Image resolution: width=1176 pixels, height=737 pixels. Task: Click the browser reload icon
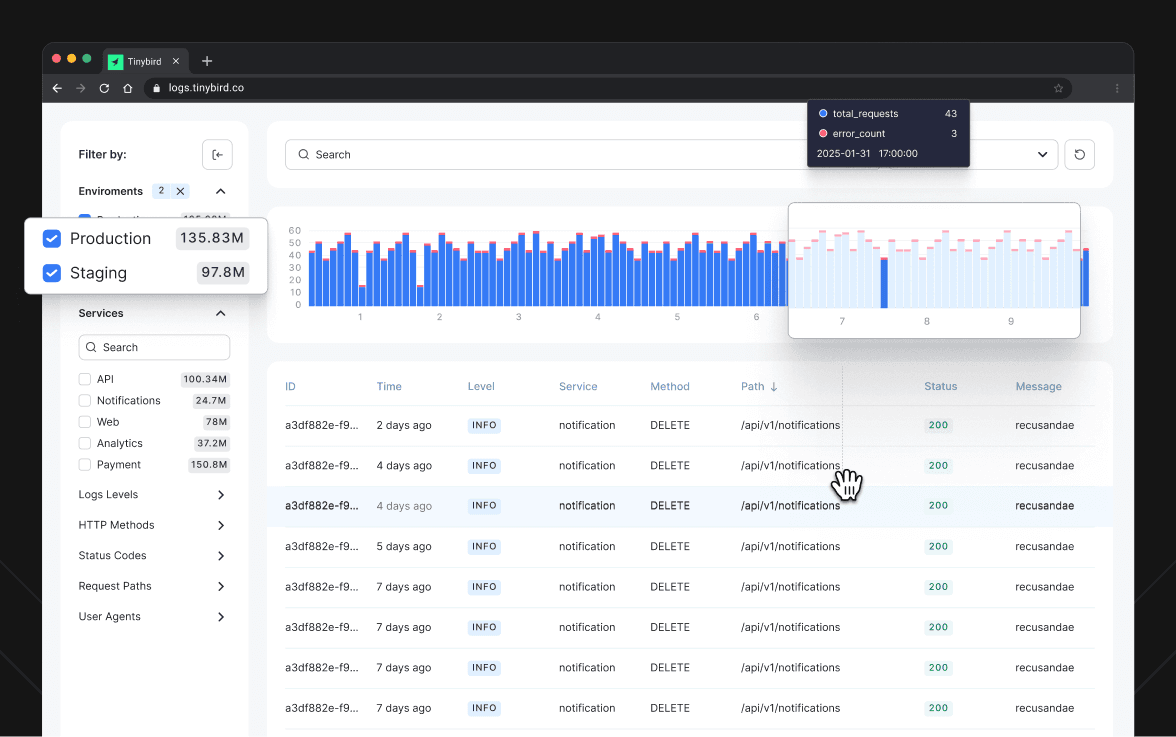click(104, 88)
